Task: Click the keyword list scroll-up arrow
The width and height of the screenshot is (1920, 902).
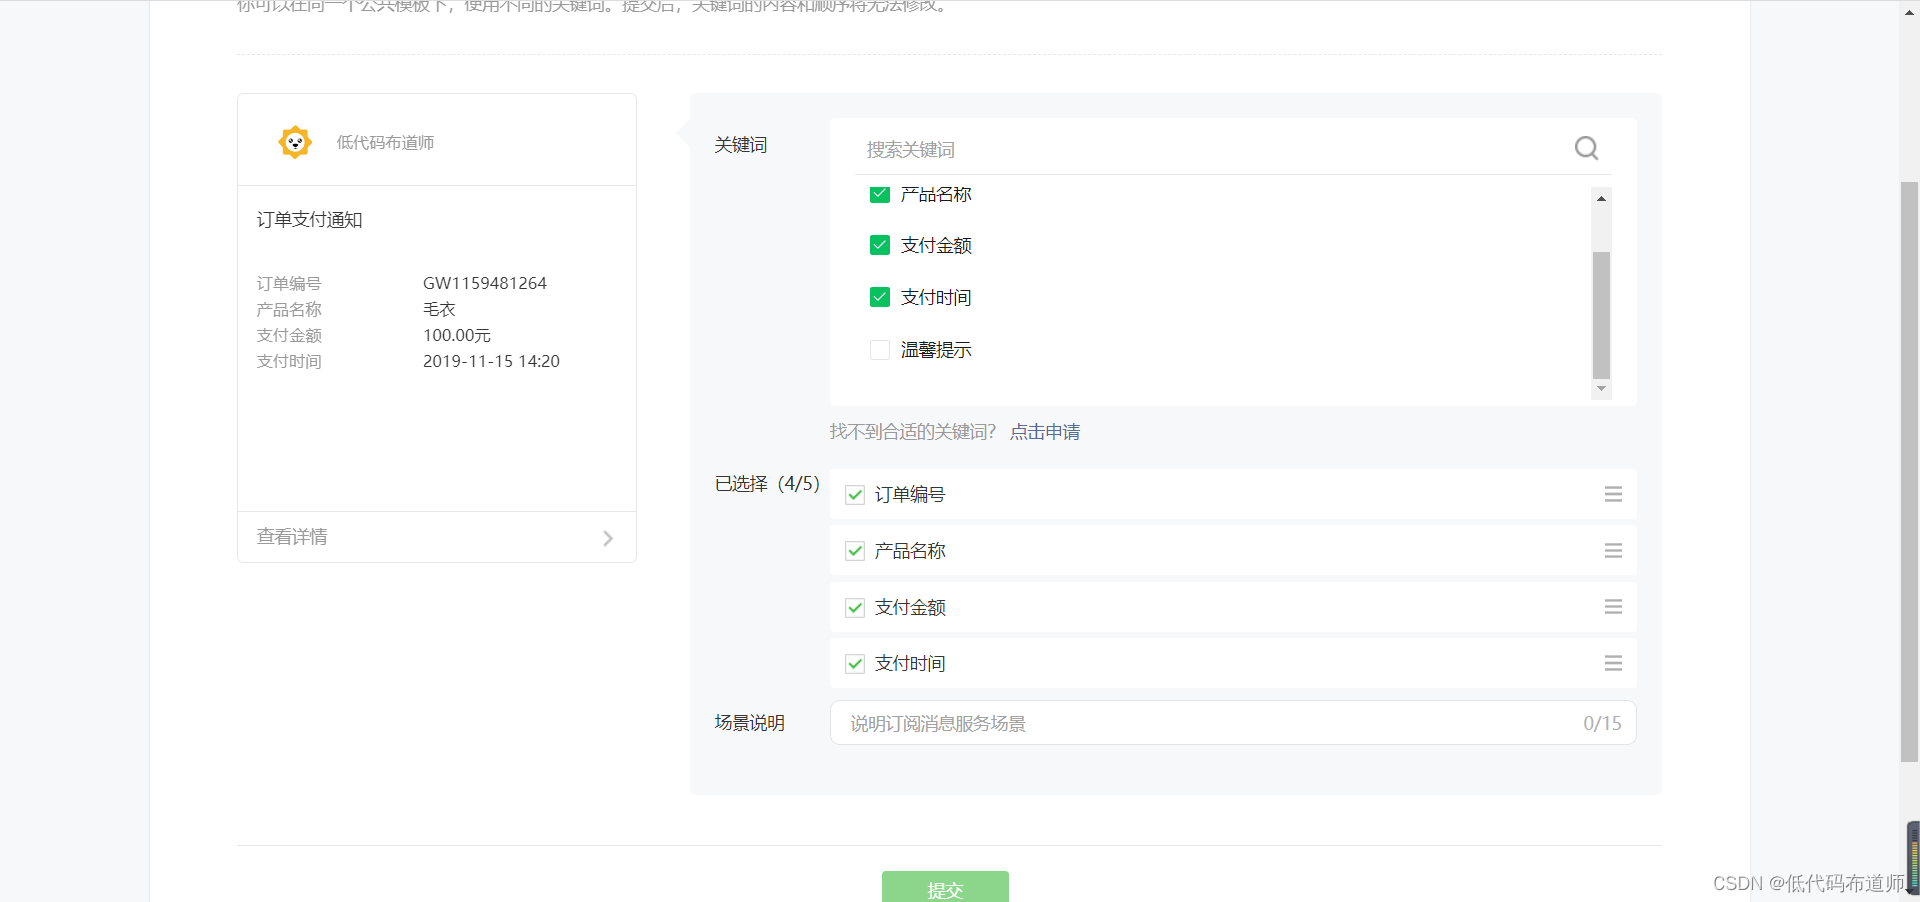Action: 1601,198
